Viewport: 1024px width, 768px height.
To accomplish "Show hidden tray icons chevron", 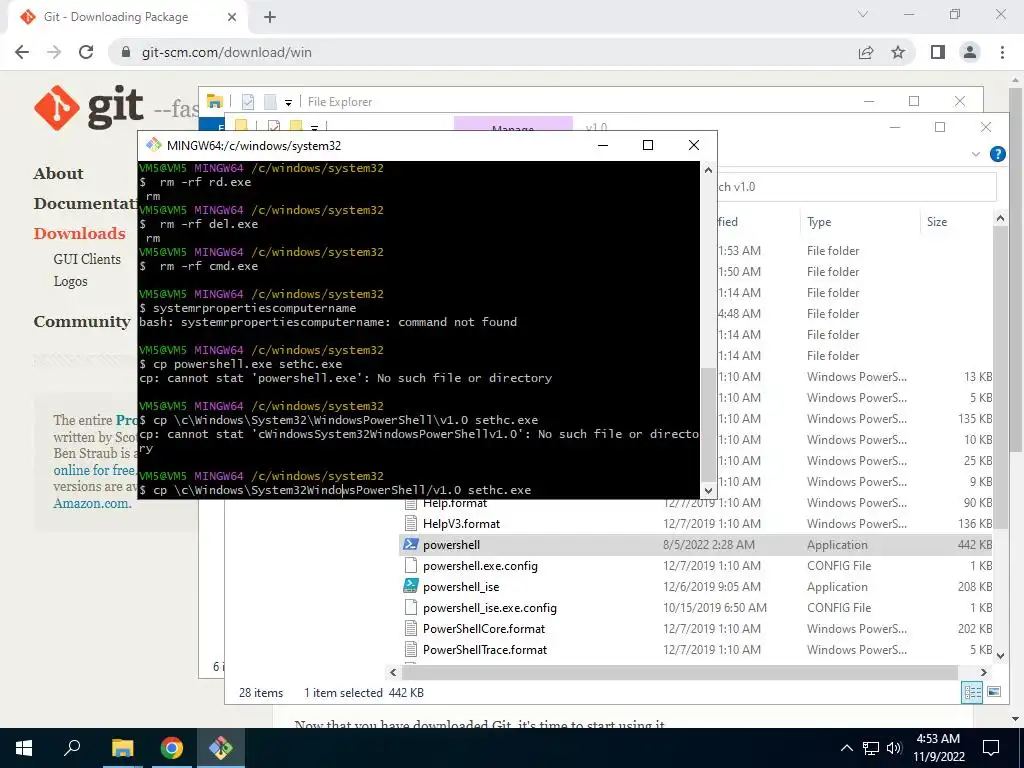I will coord(846,748).
